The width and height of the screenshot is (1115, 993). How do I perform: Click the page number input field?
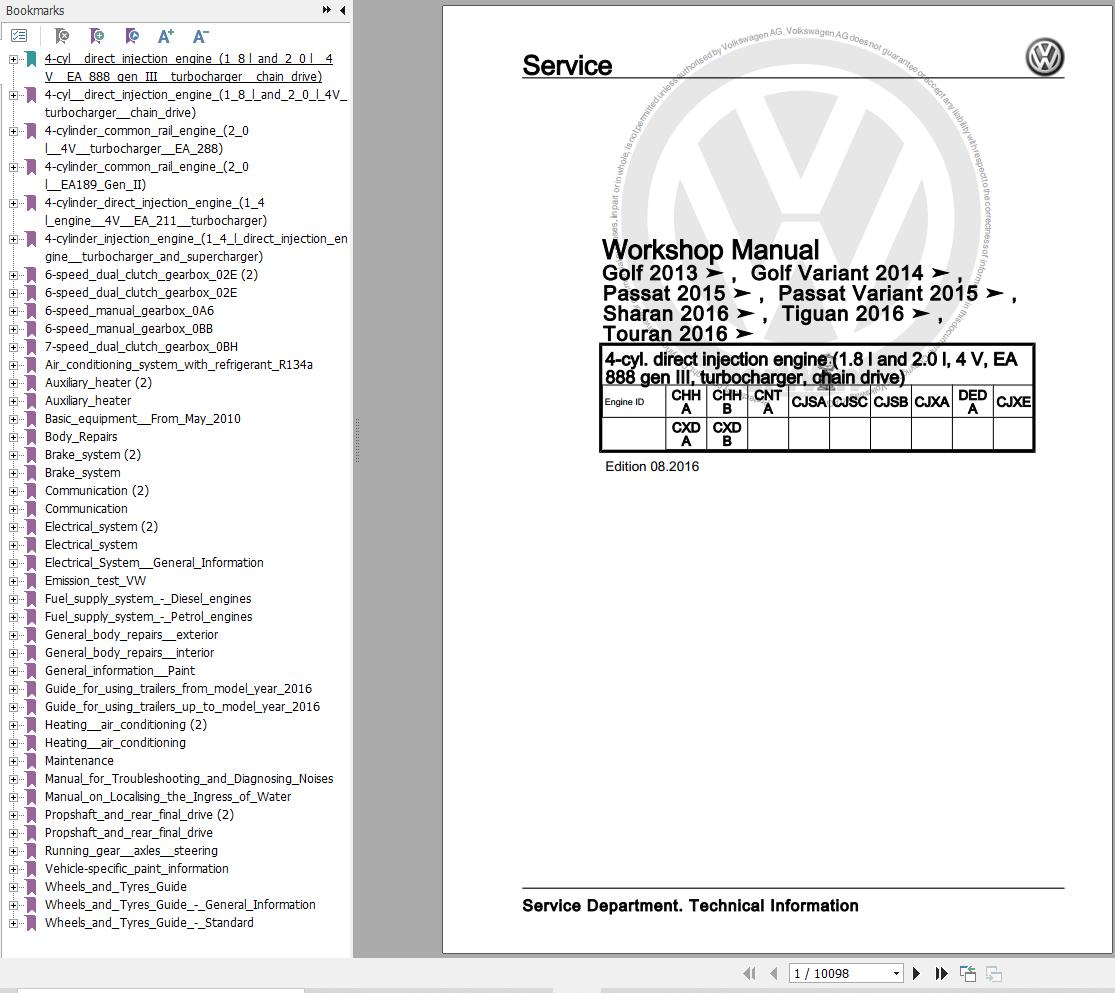click(x=830, y=973)
